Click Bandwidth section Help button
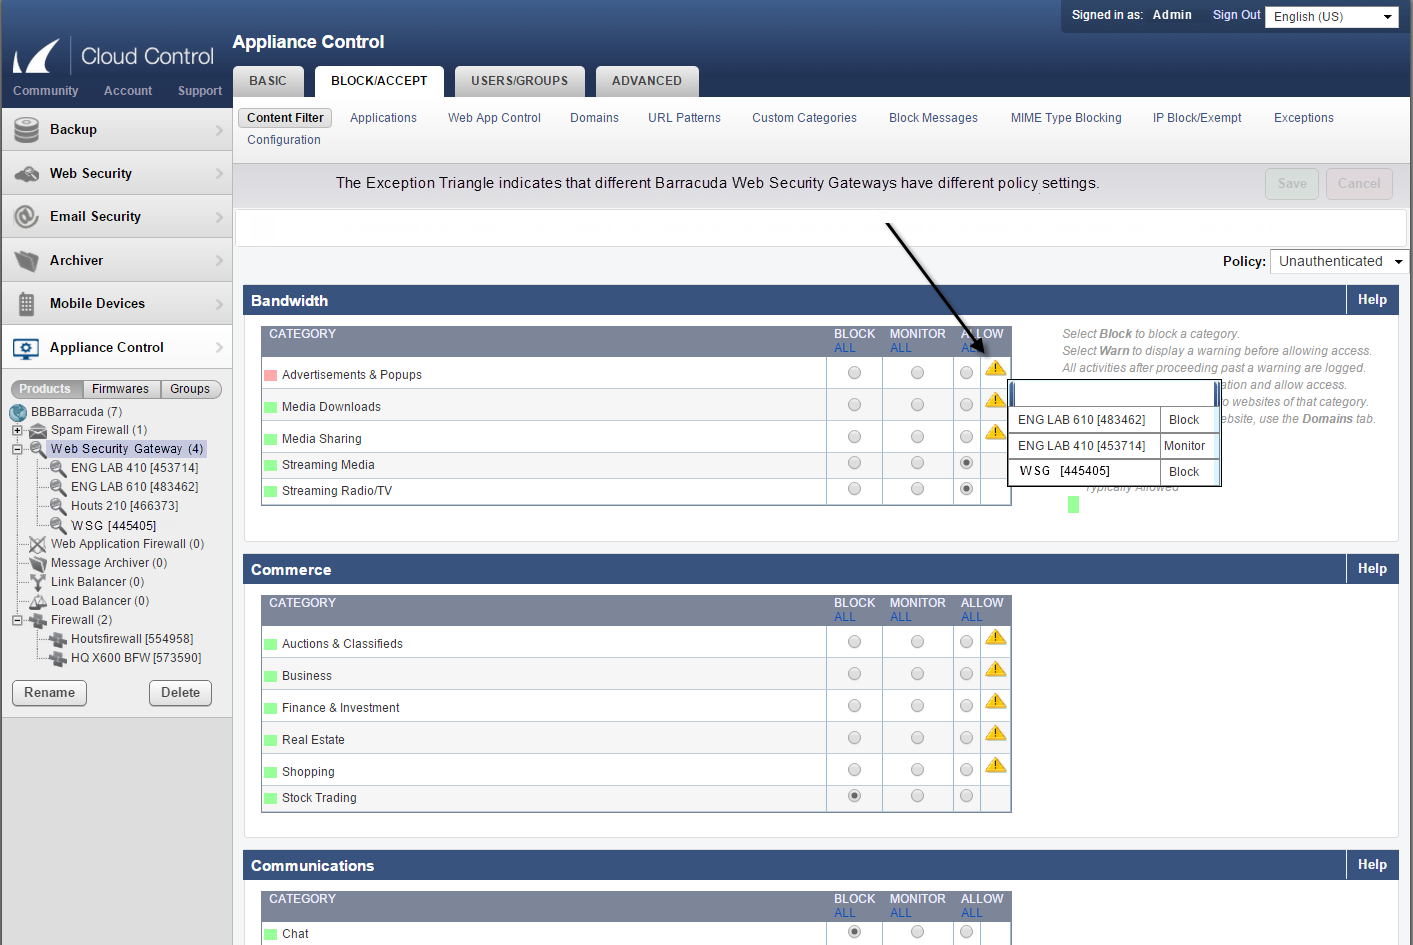Image resolution: width=1413 pixels, height=945 pixels. 1372,300
